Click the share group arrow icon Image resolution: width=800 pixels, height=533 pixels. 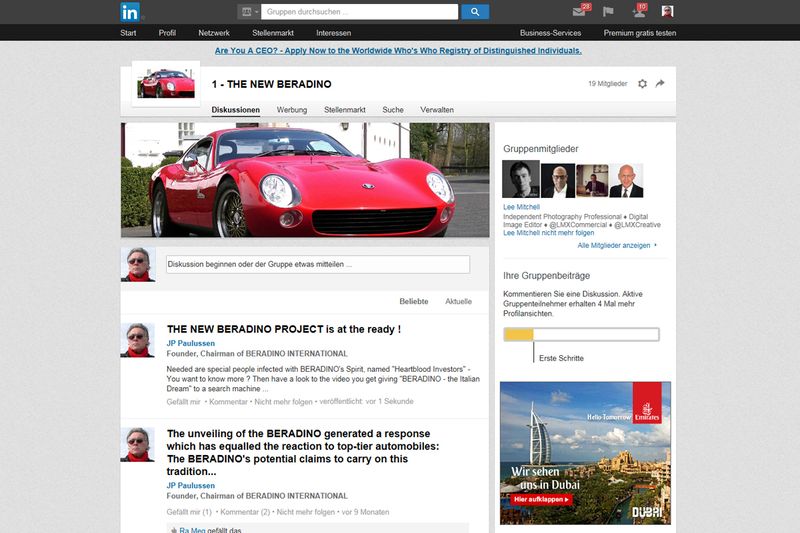click(x=660, y=83)
